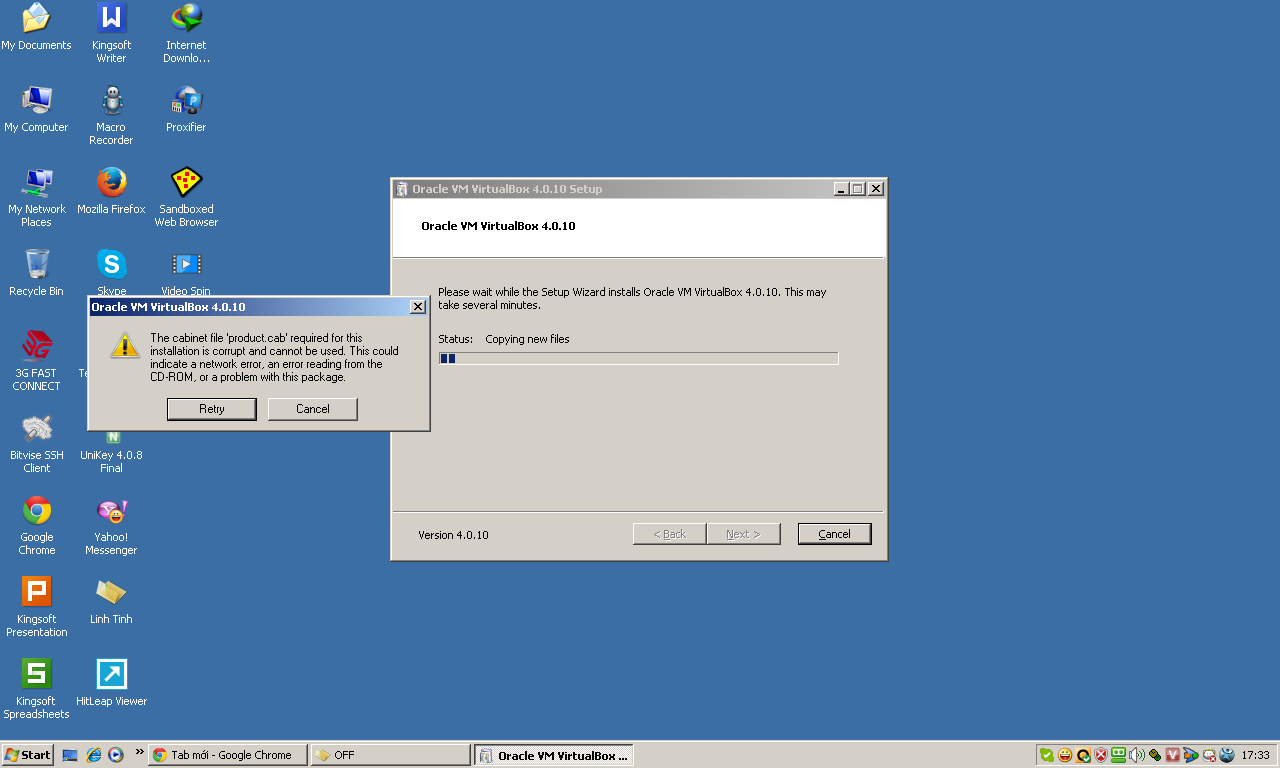Click the Yahoo Messenger smiley tray icon

coord(1065,755)
